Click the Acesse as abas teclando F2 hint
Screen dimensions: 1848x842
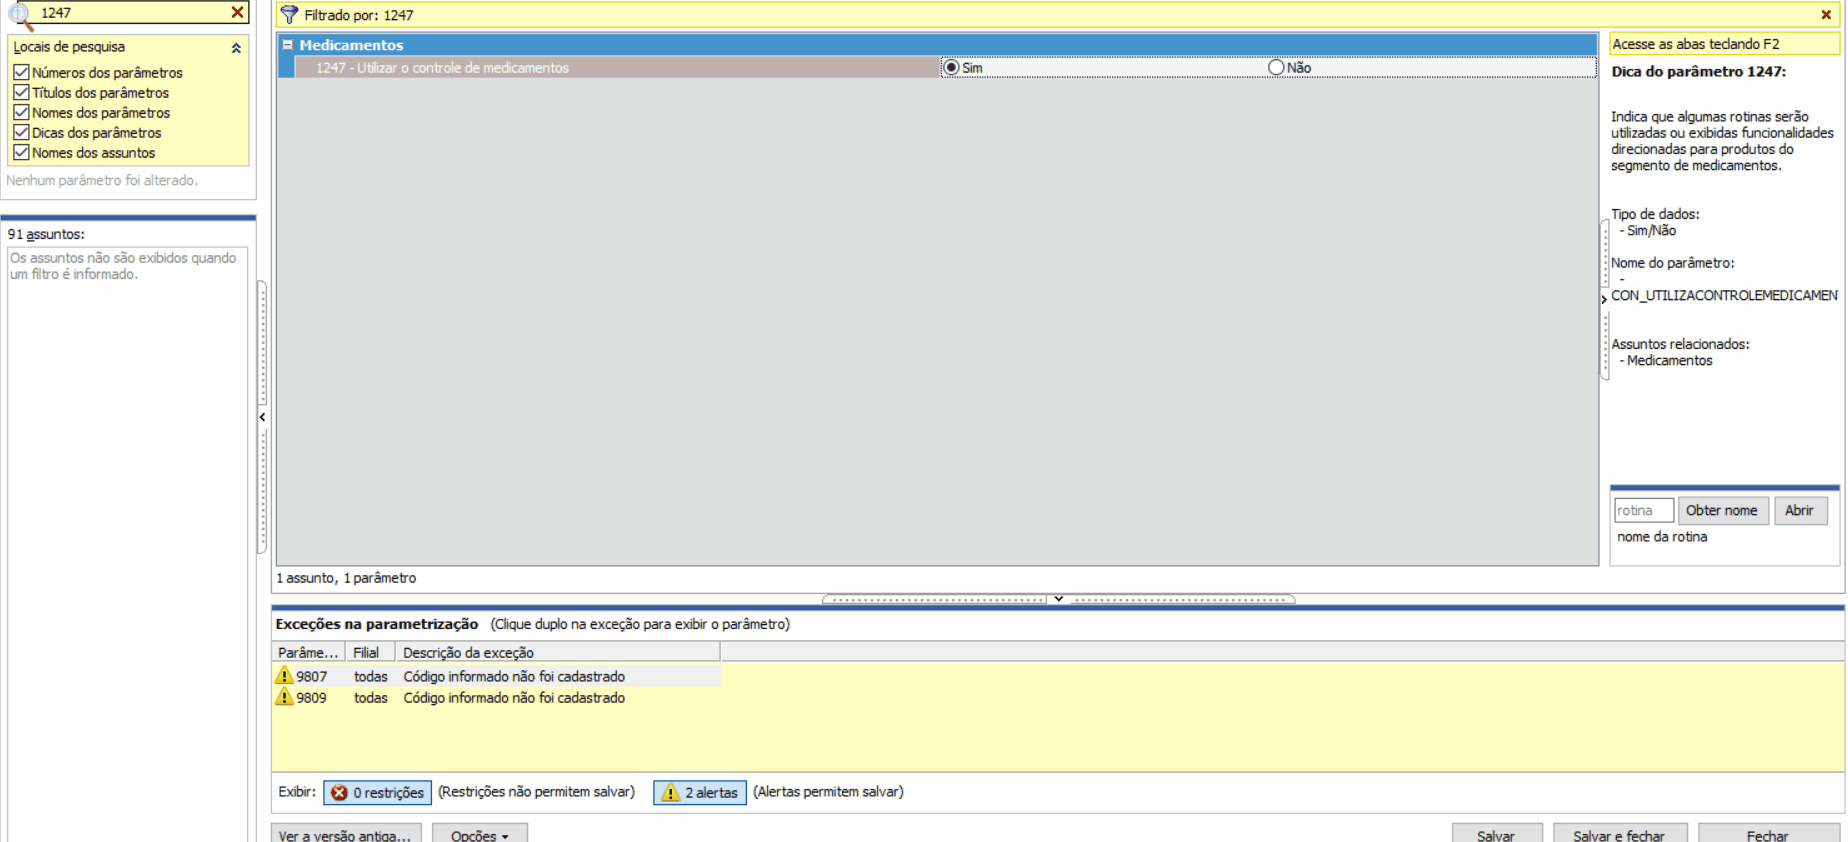click(x=1724, y=44)
